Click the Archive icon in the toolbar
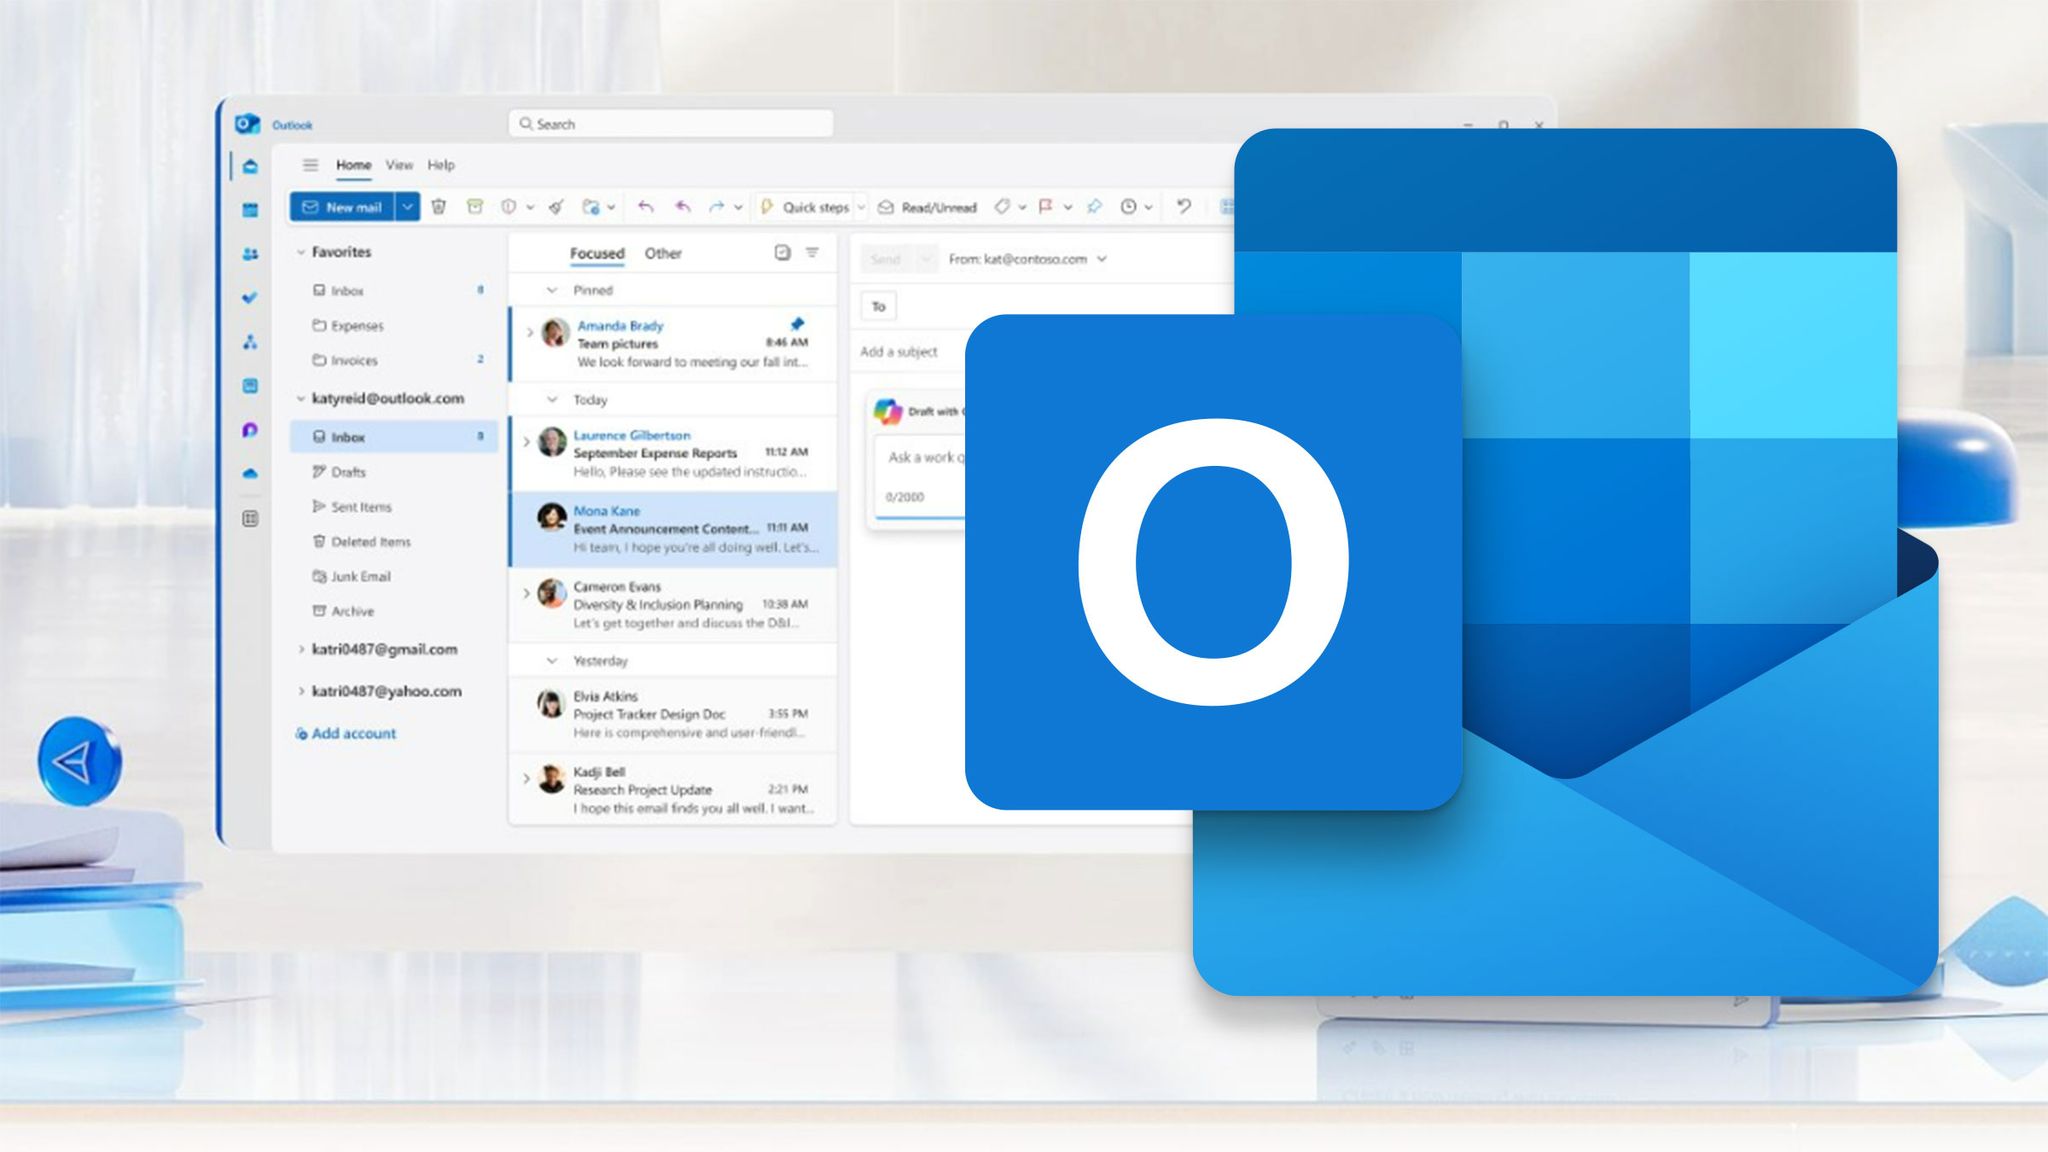This screenshot has height=1152, width=2048. click(475, 207)
